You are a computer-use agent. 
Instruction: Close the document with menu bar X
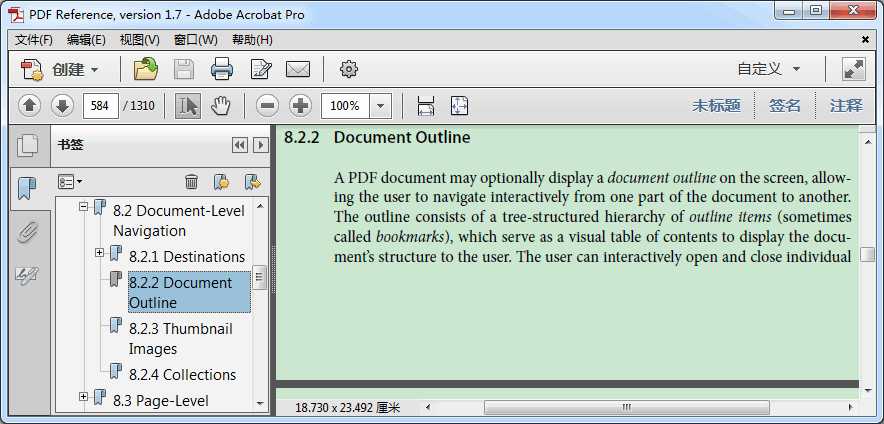865,39
